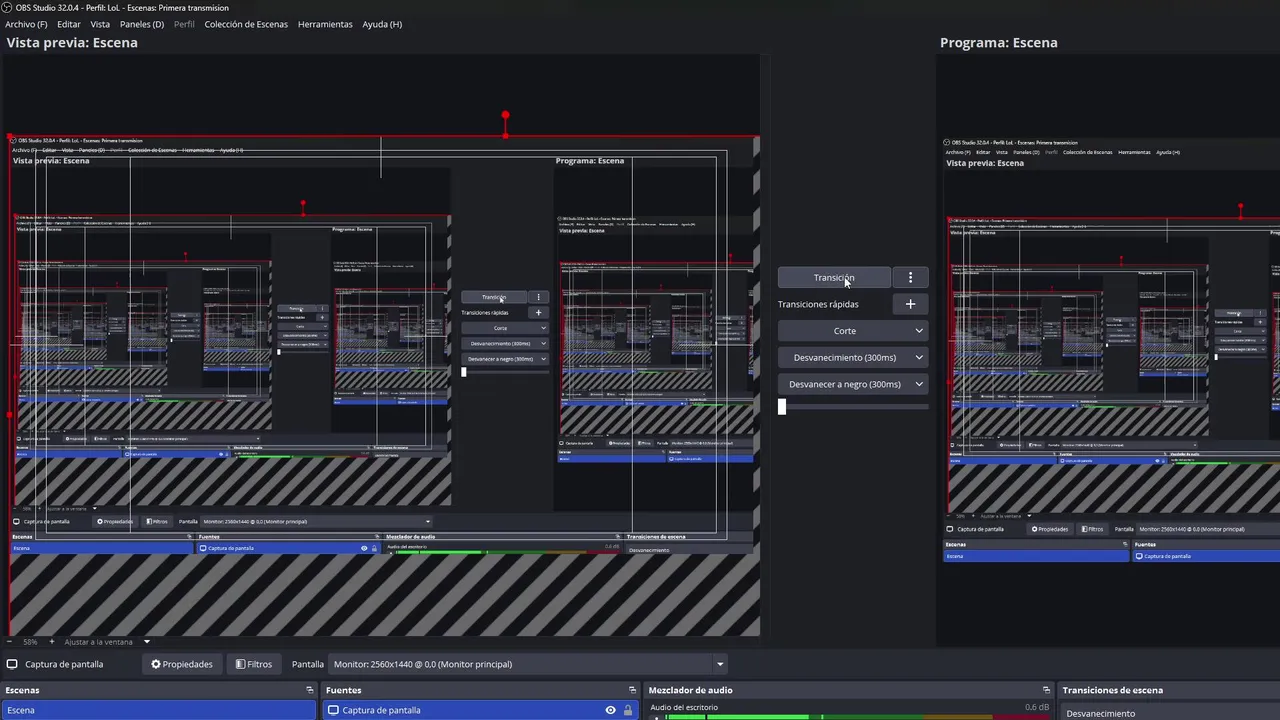The image size is (1280, 720).
Task: Open the Archivo (F) menu
Action: (x=26, y=24)
